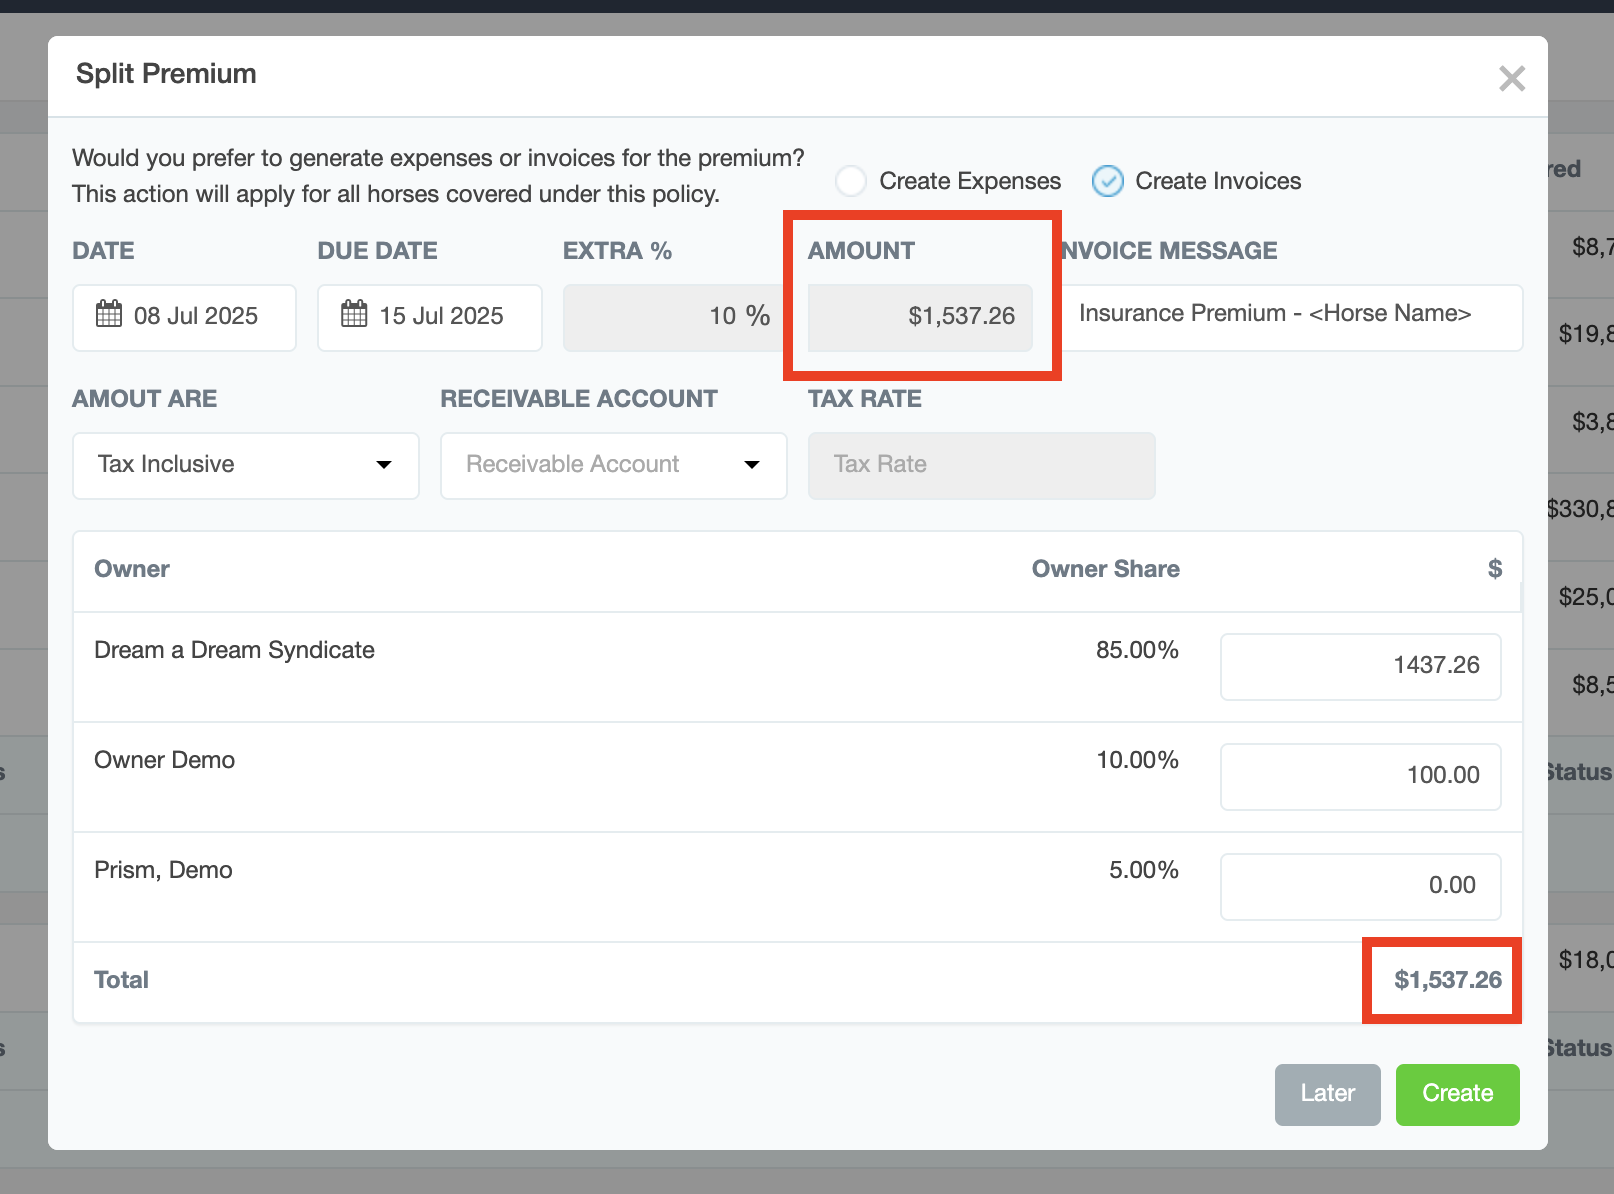Select the Create Invoices radio option

tap(1107, 181)
